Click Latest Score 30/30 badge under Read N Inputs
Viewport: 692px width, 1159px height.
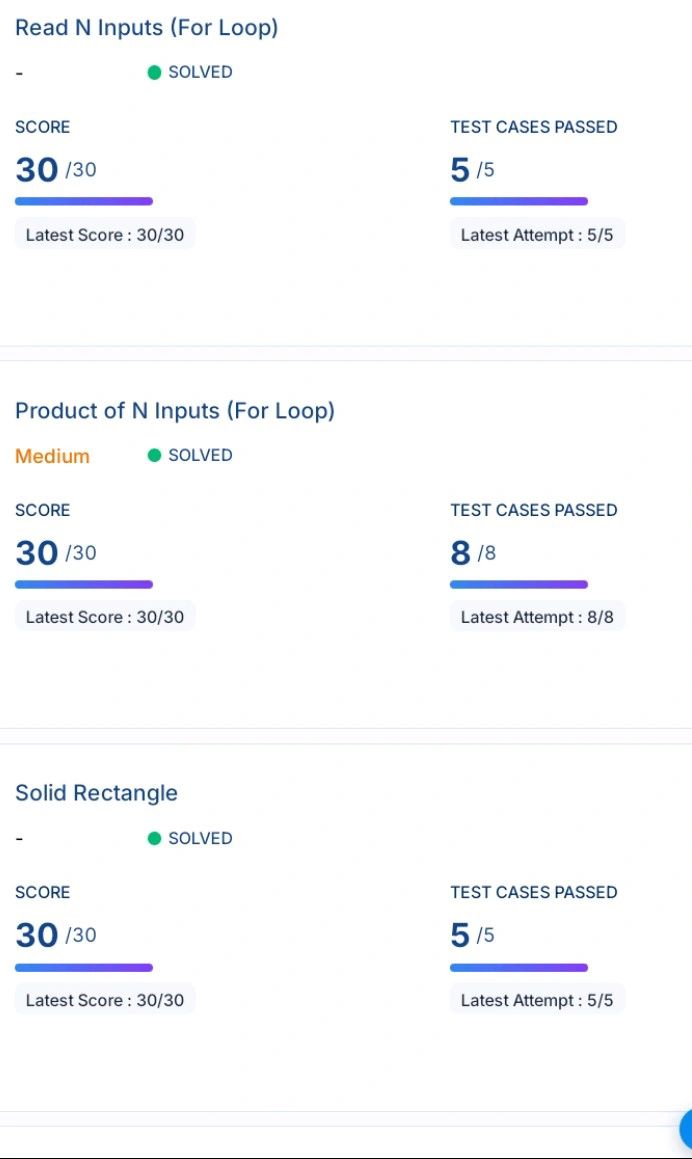point(105,235)
